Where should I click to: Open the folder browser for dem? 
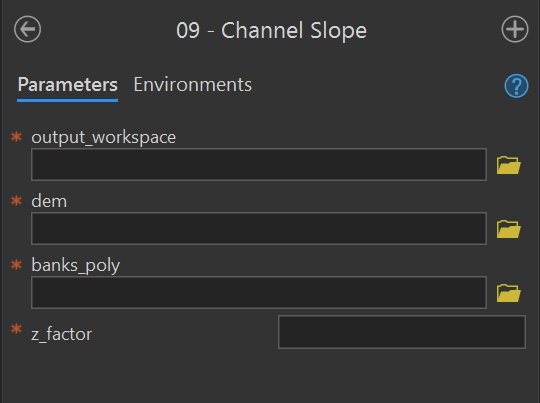coord(508,229)
